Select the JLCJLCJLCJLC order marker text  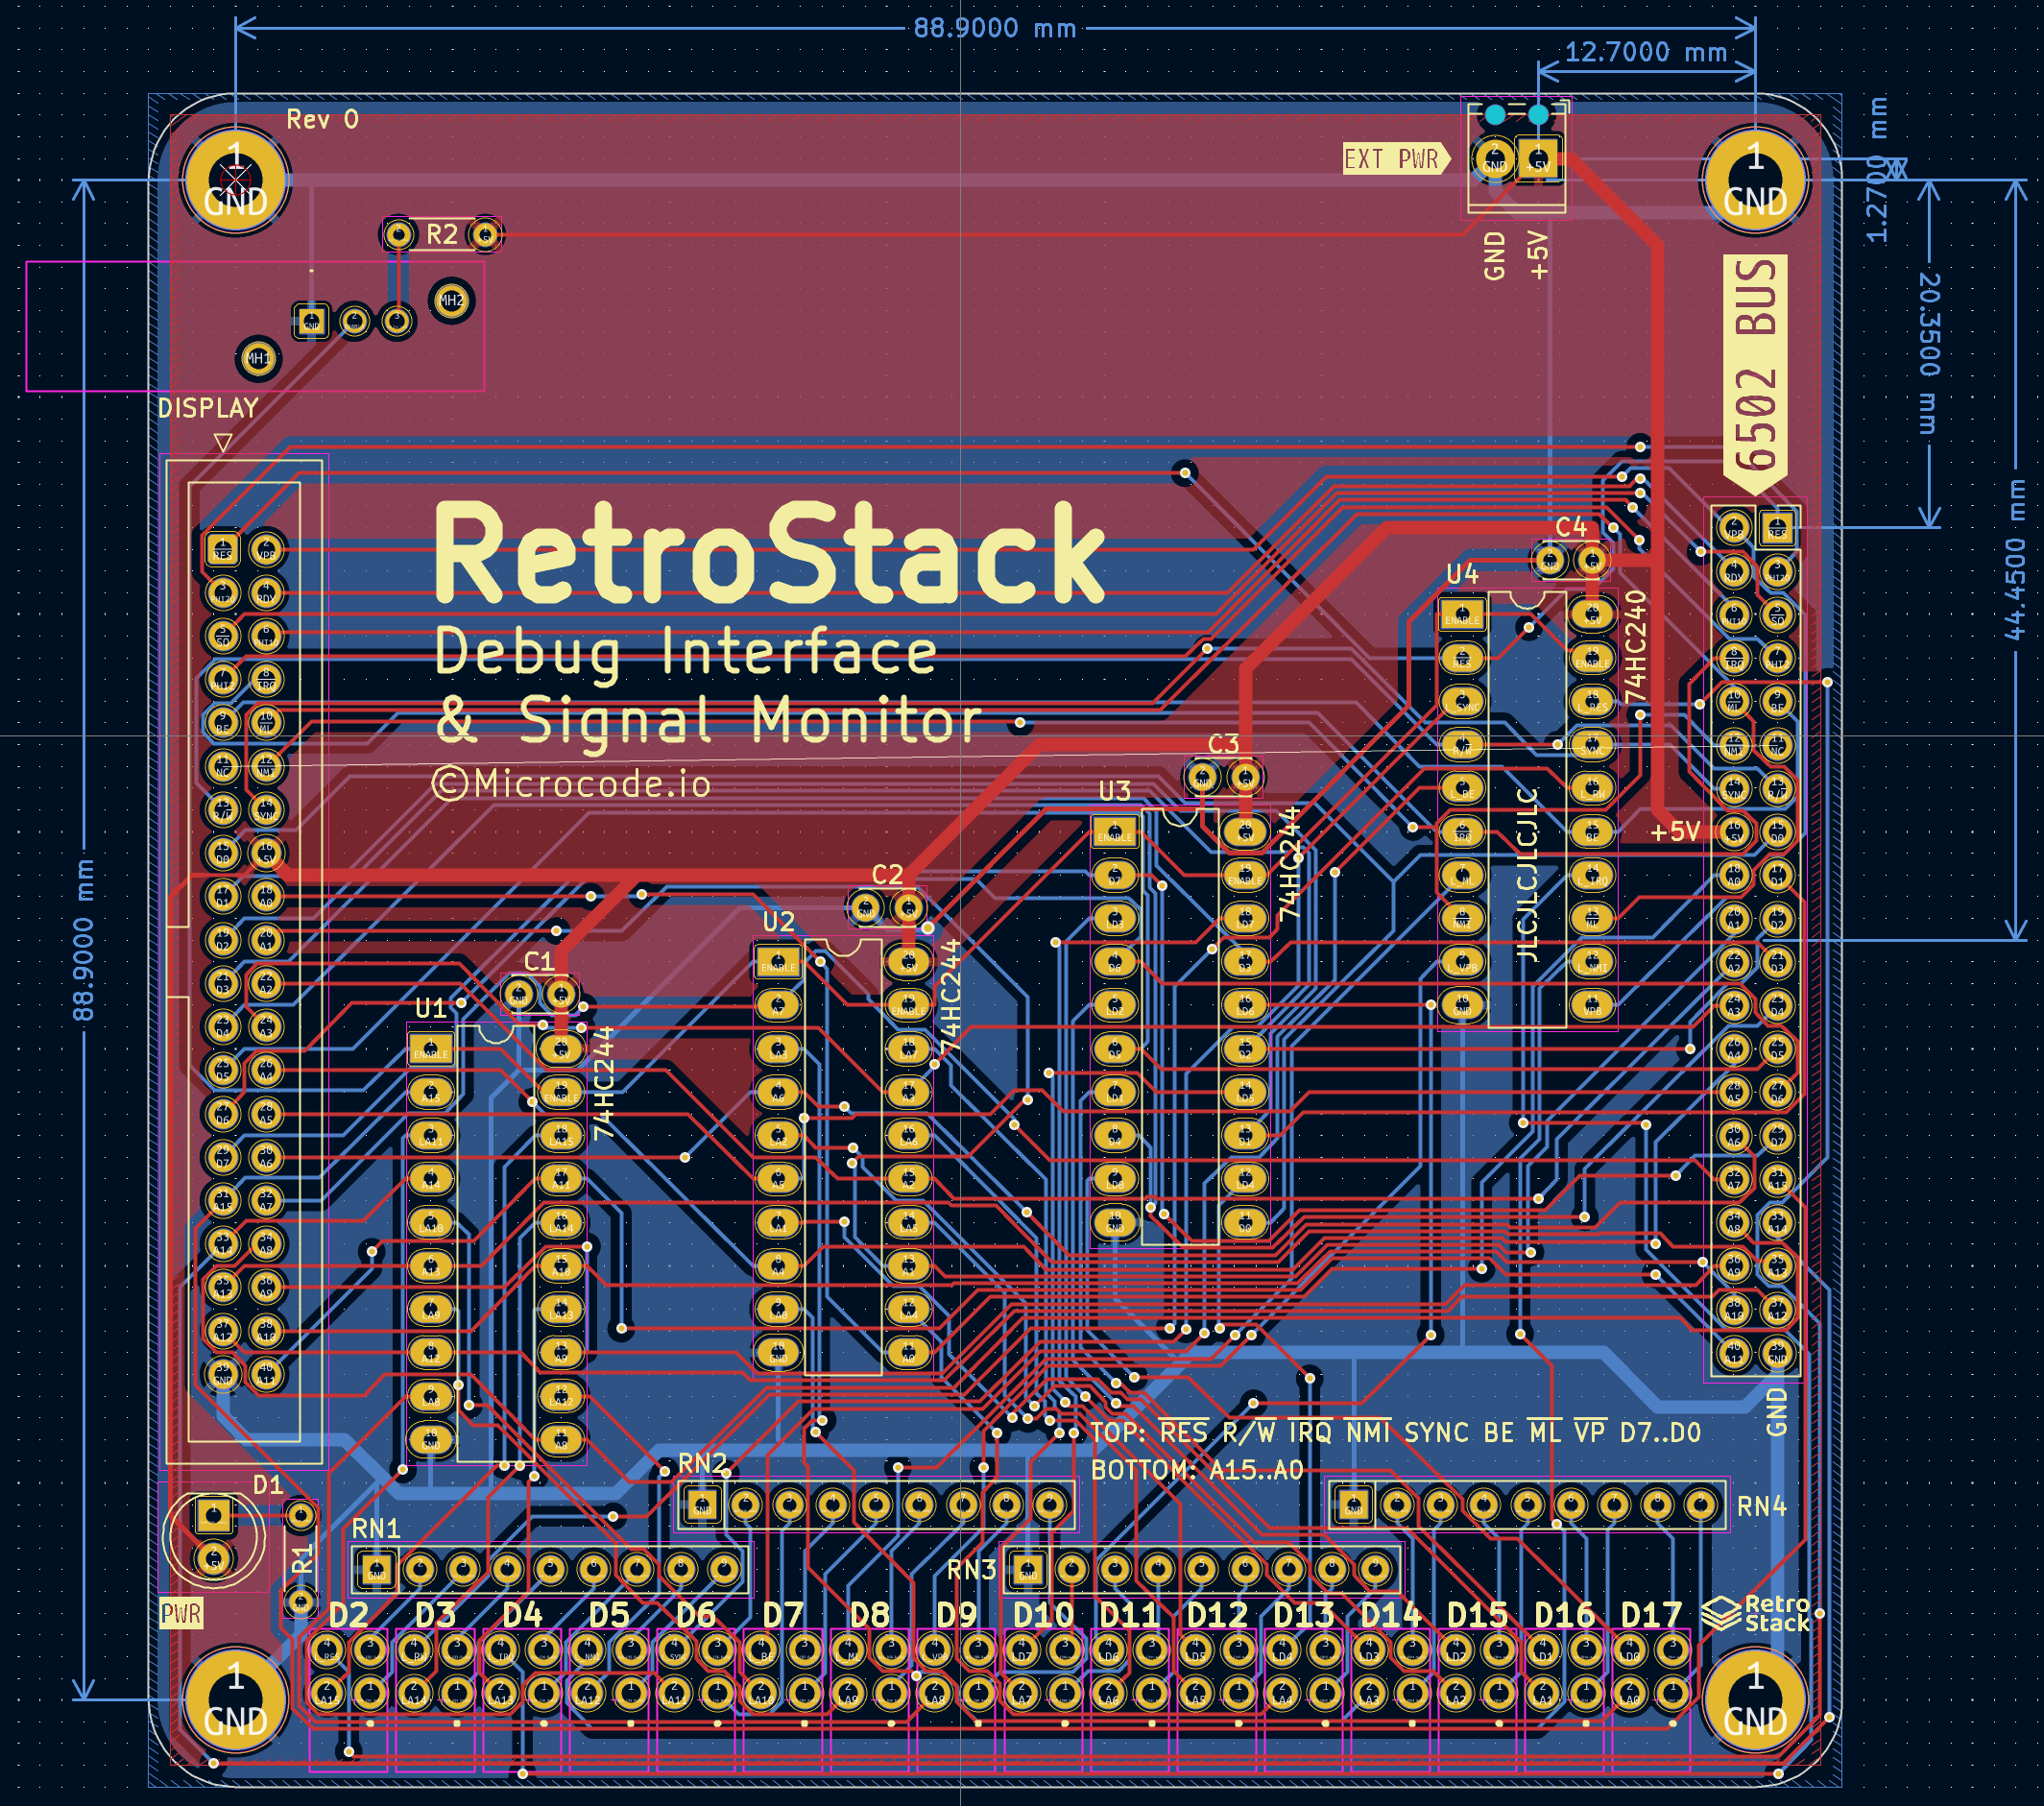click(x=1527, y=875)
